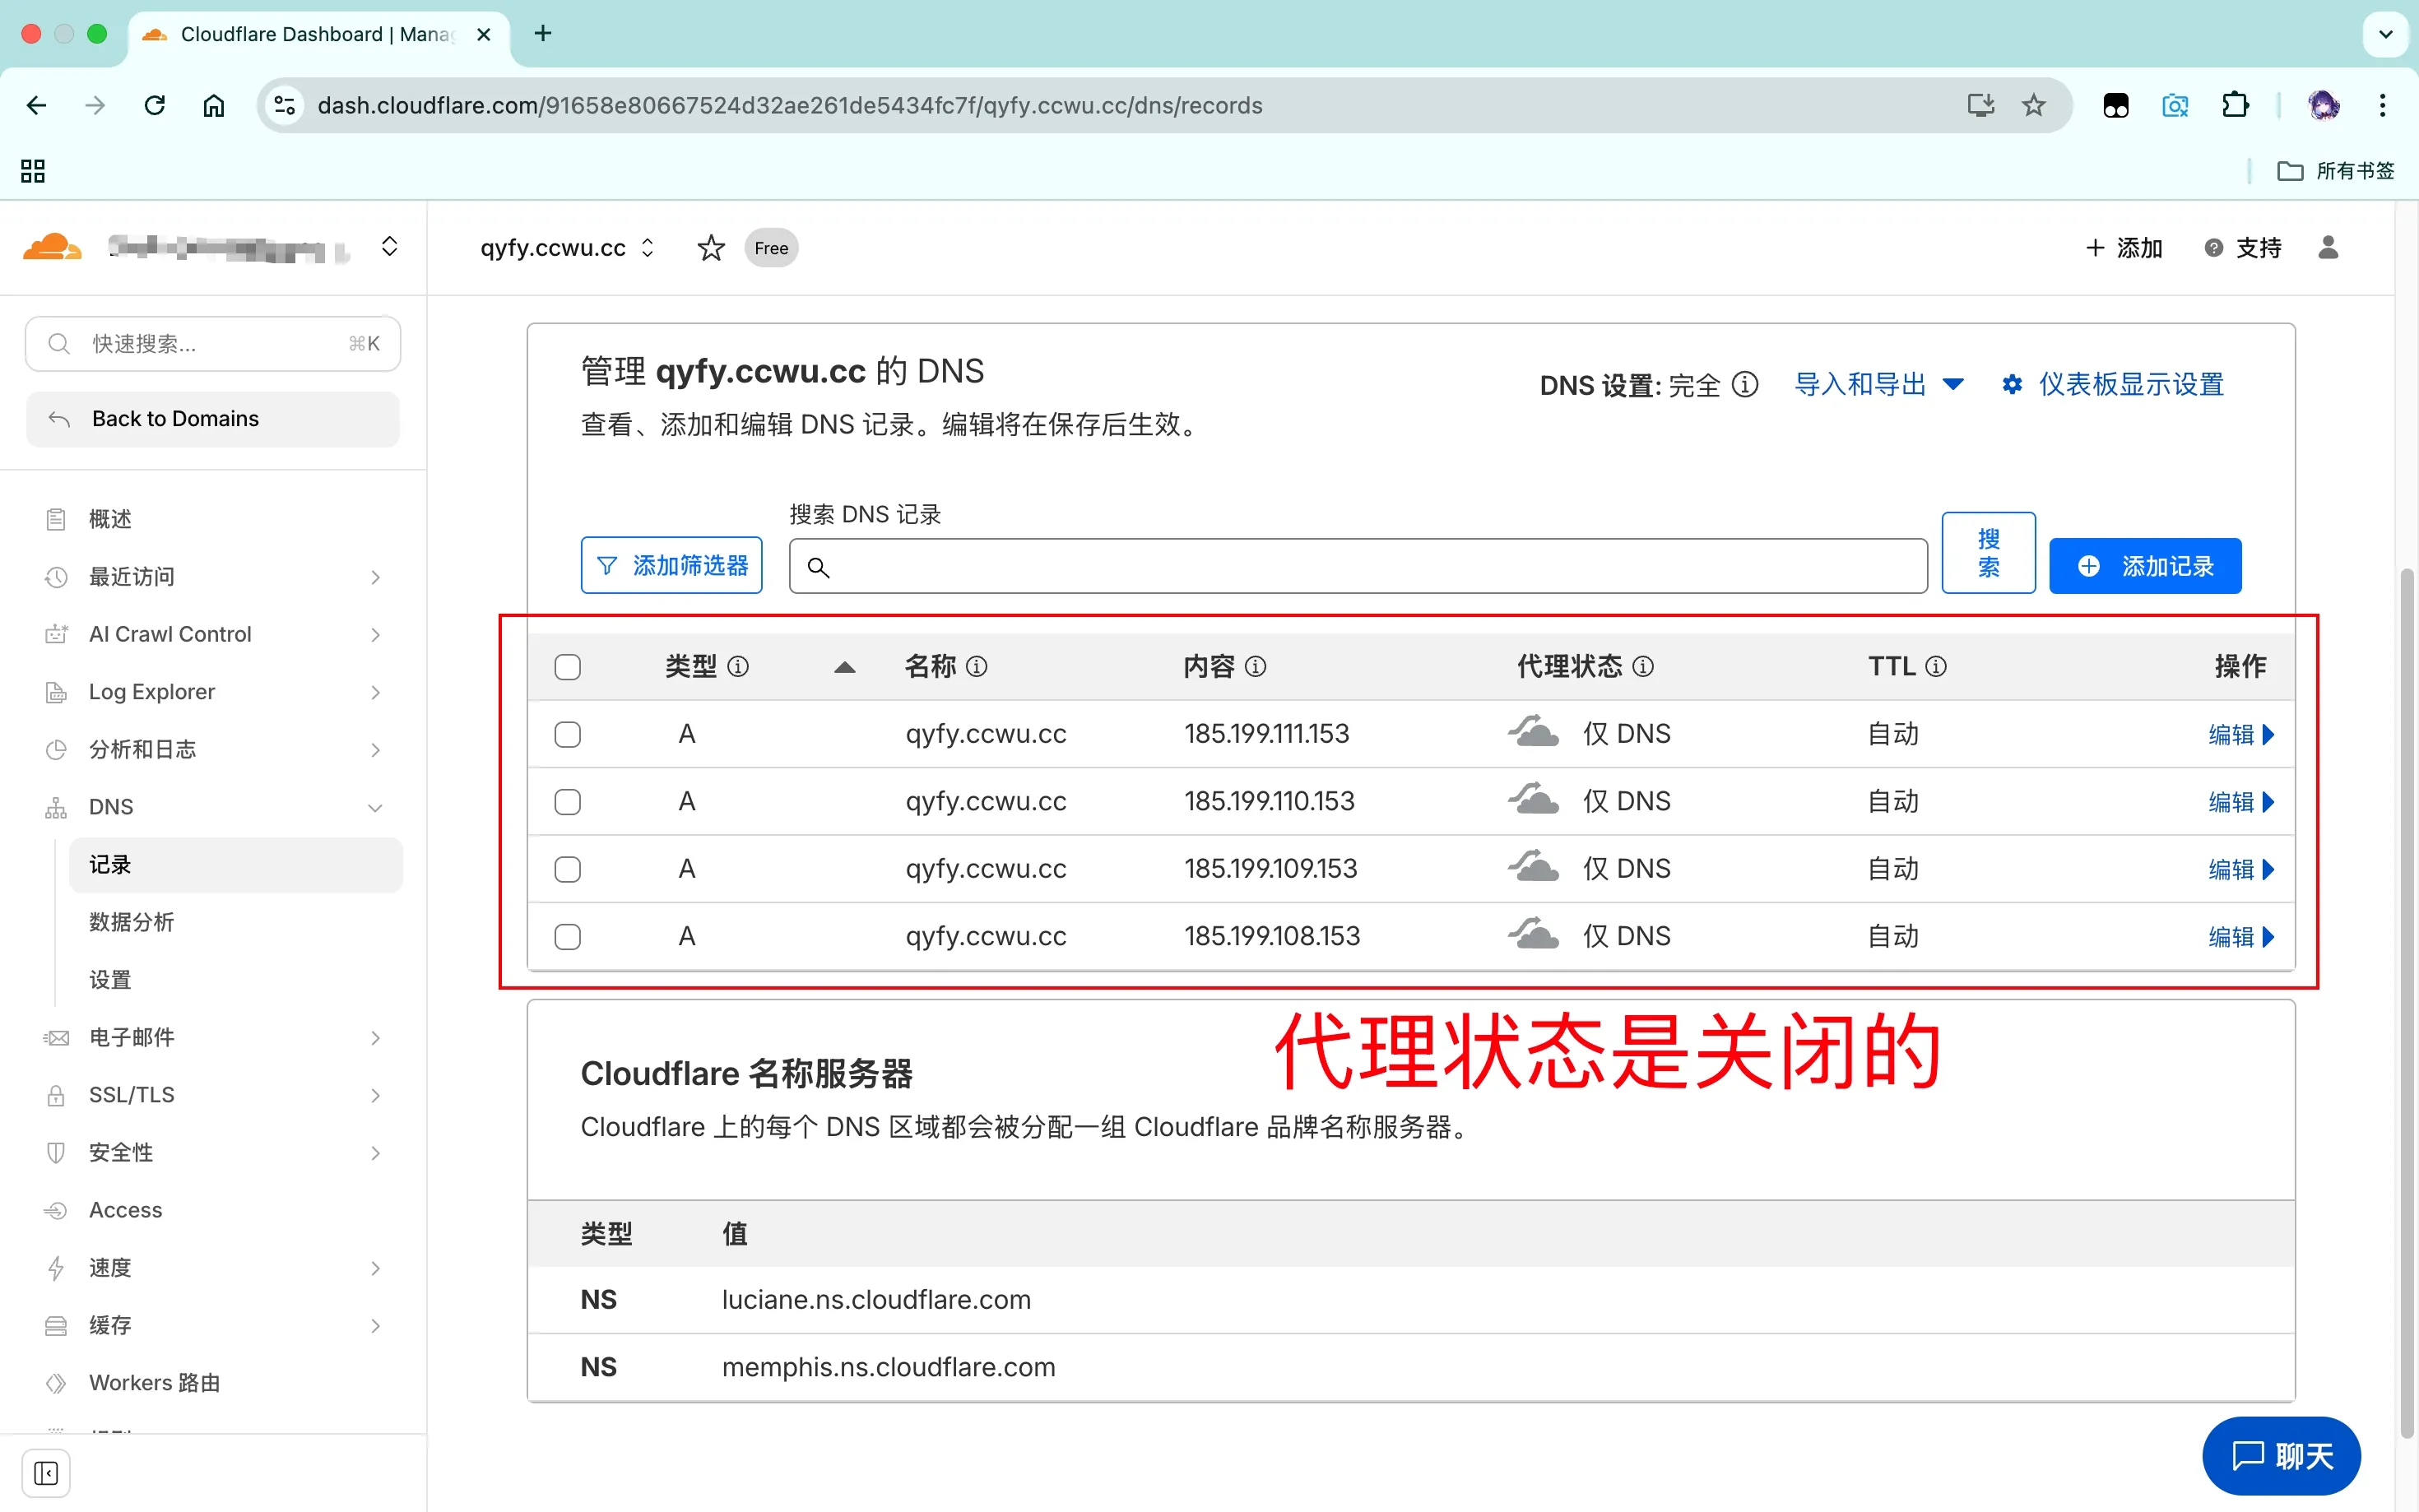
Task: Check the 185.199.108.153 record checkbox
Action: coord(567,937)
